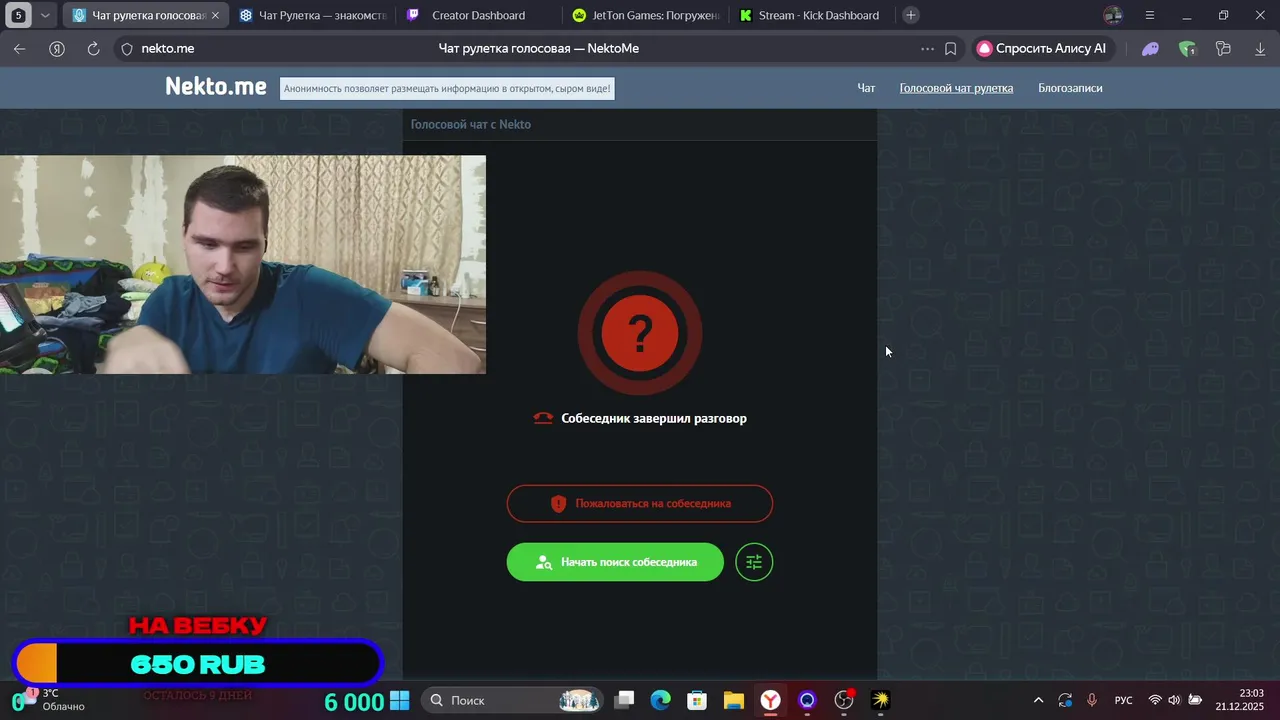Open the Yandex Browser hamburger menu
This screenshot has width=1280, height=720.
pos(1150,15)
